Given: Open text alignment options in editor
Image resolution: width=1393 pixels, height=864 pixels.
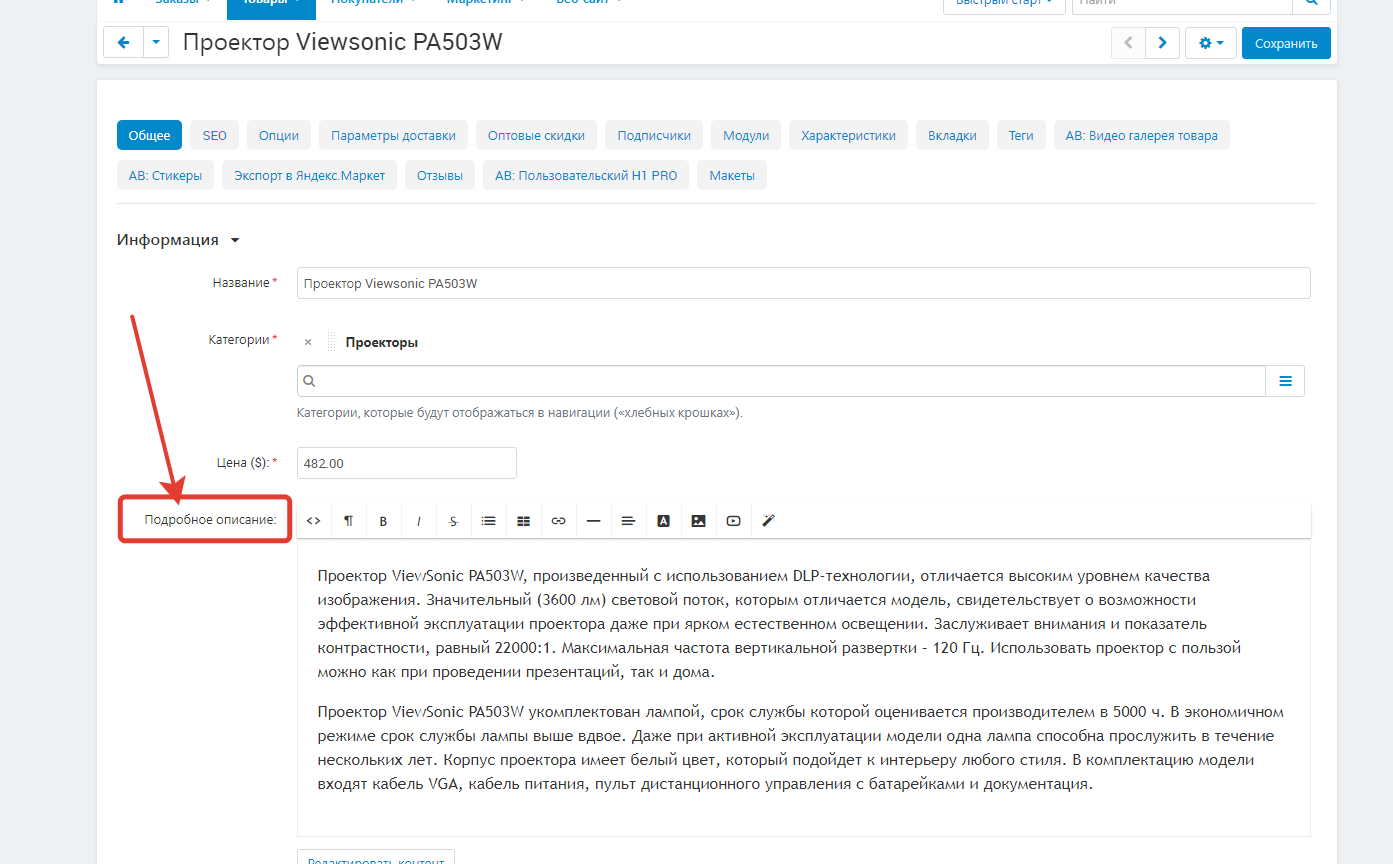Looking at the screenshot, I should [628, 521].
